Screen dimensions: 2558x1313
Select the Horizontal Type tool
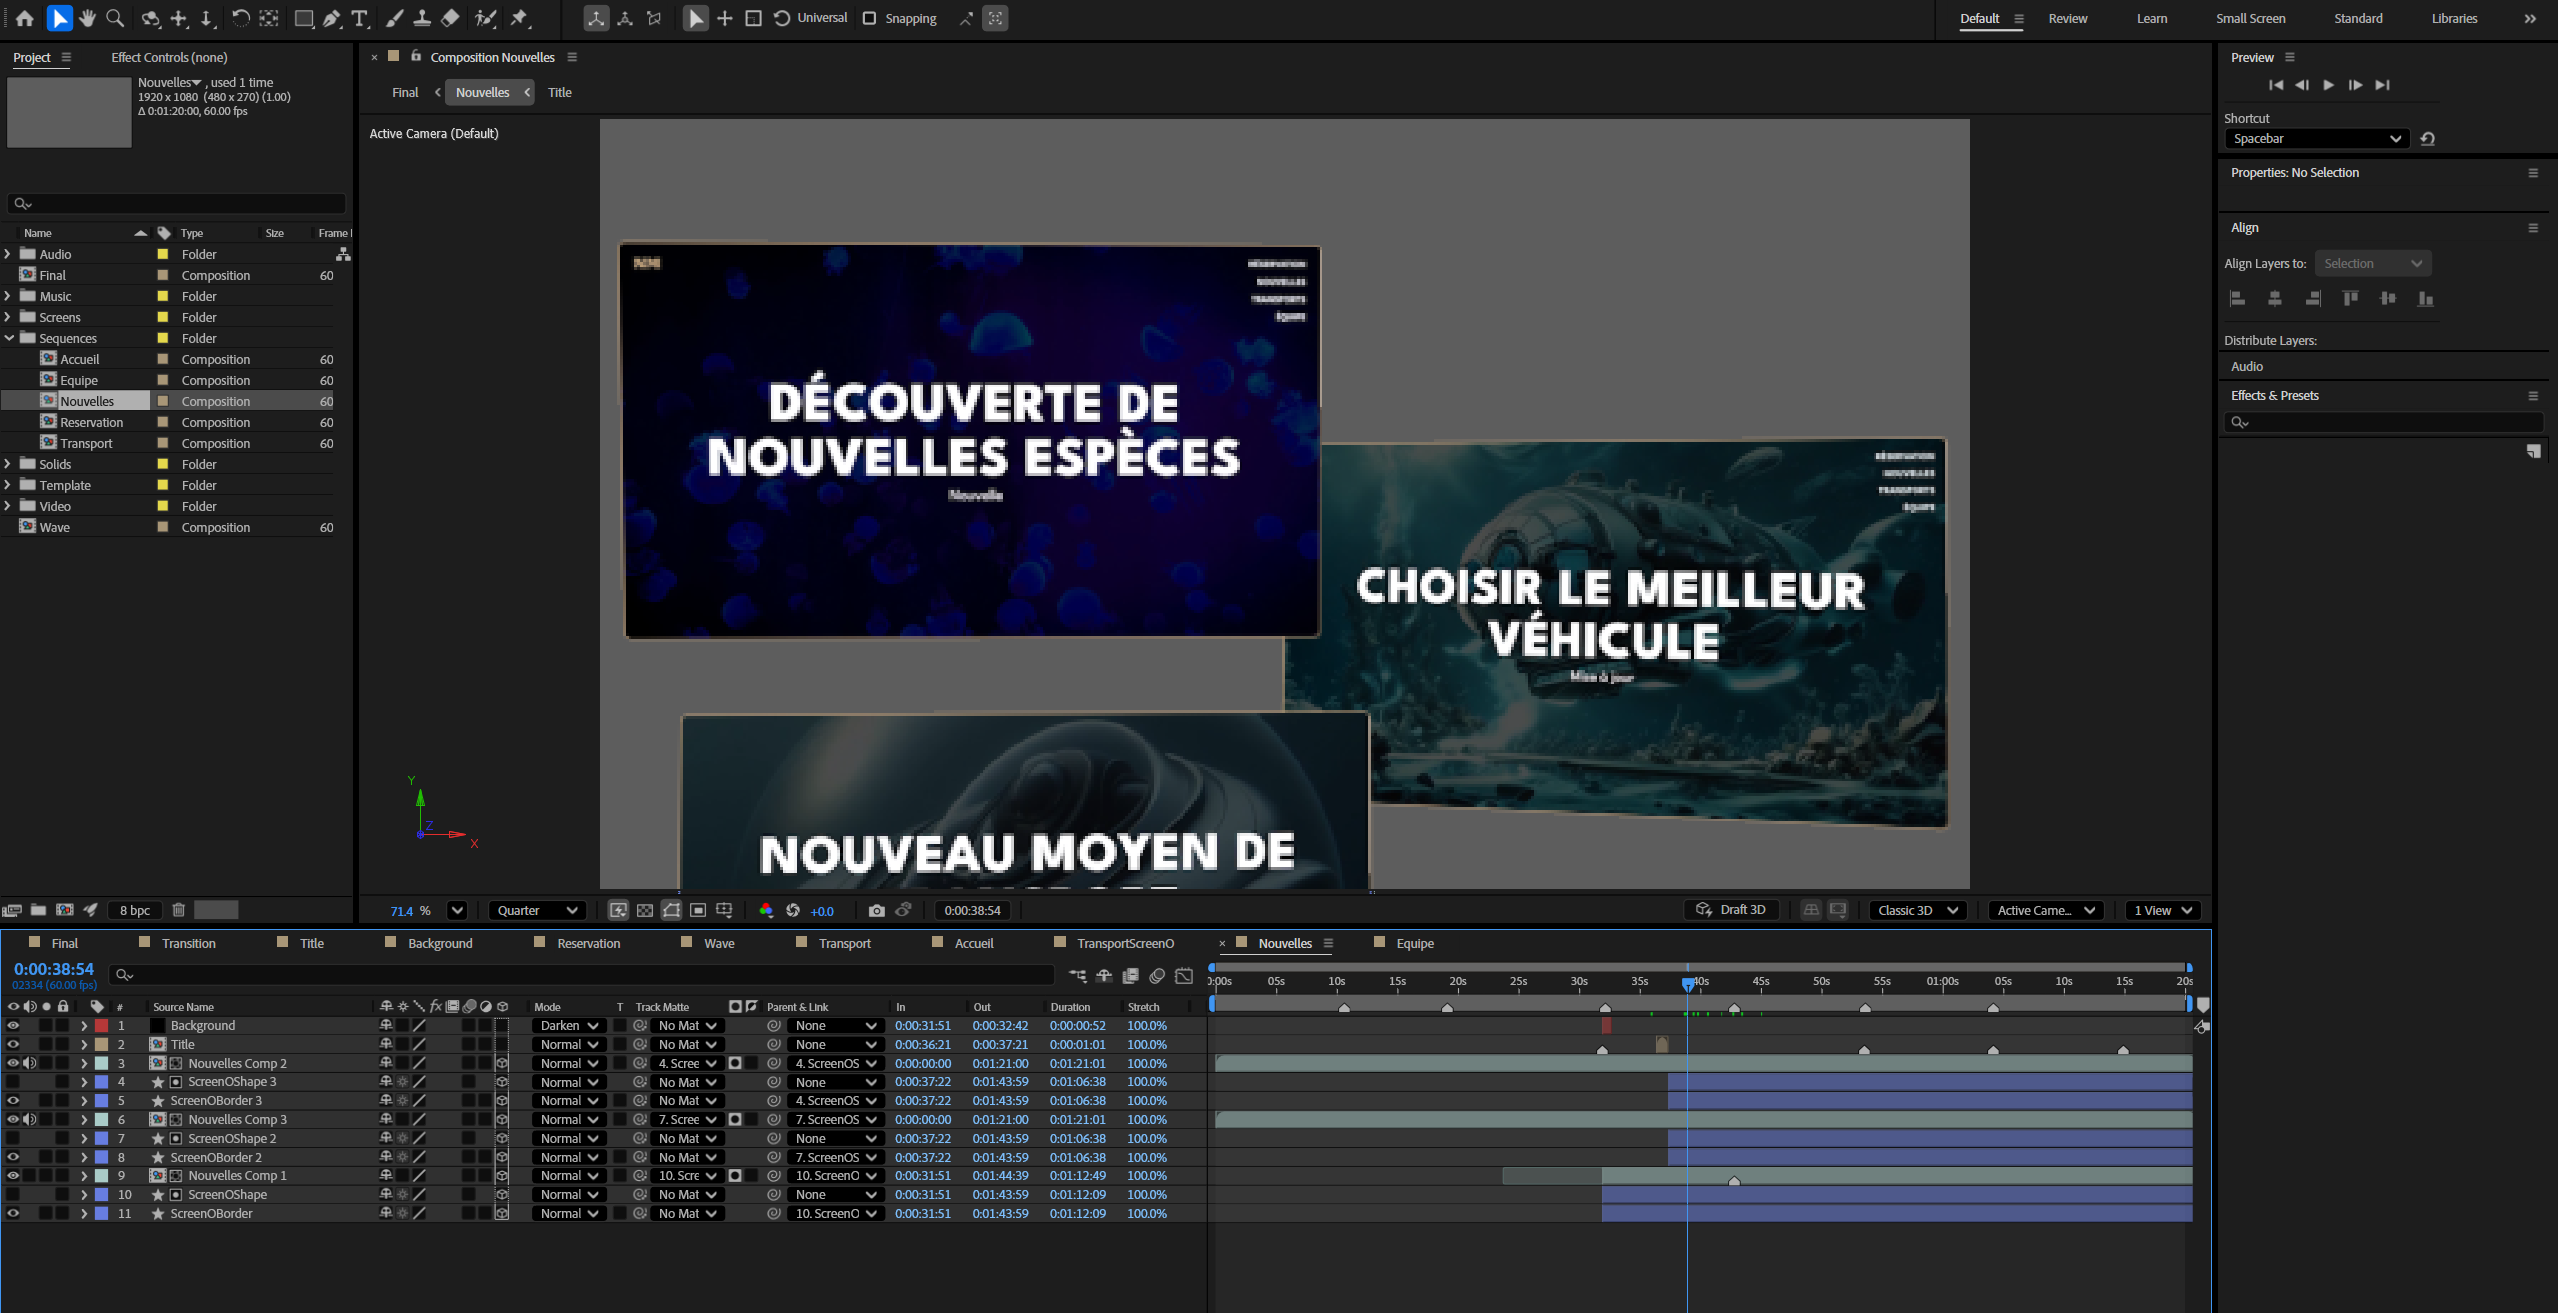click(360, 18)
